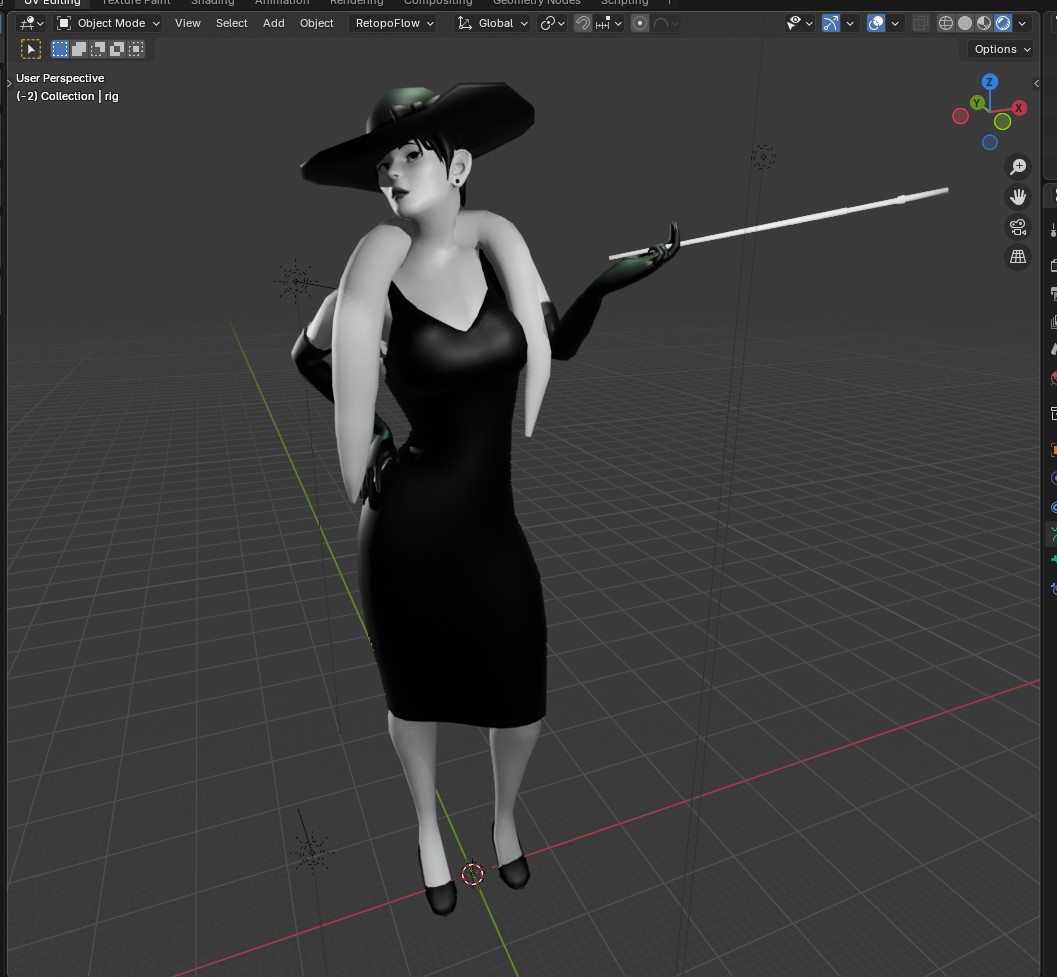Switch to Material Preview shading
The height and width of the screenshot is (977, 1057).
point(984,24)
